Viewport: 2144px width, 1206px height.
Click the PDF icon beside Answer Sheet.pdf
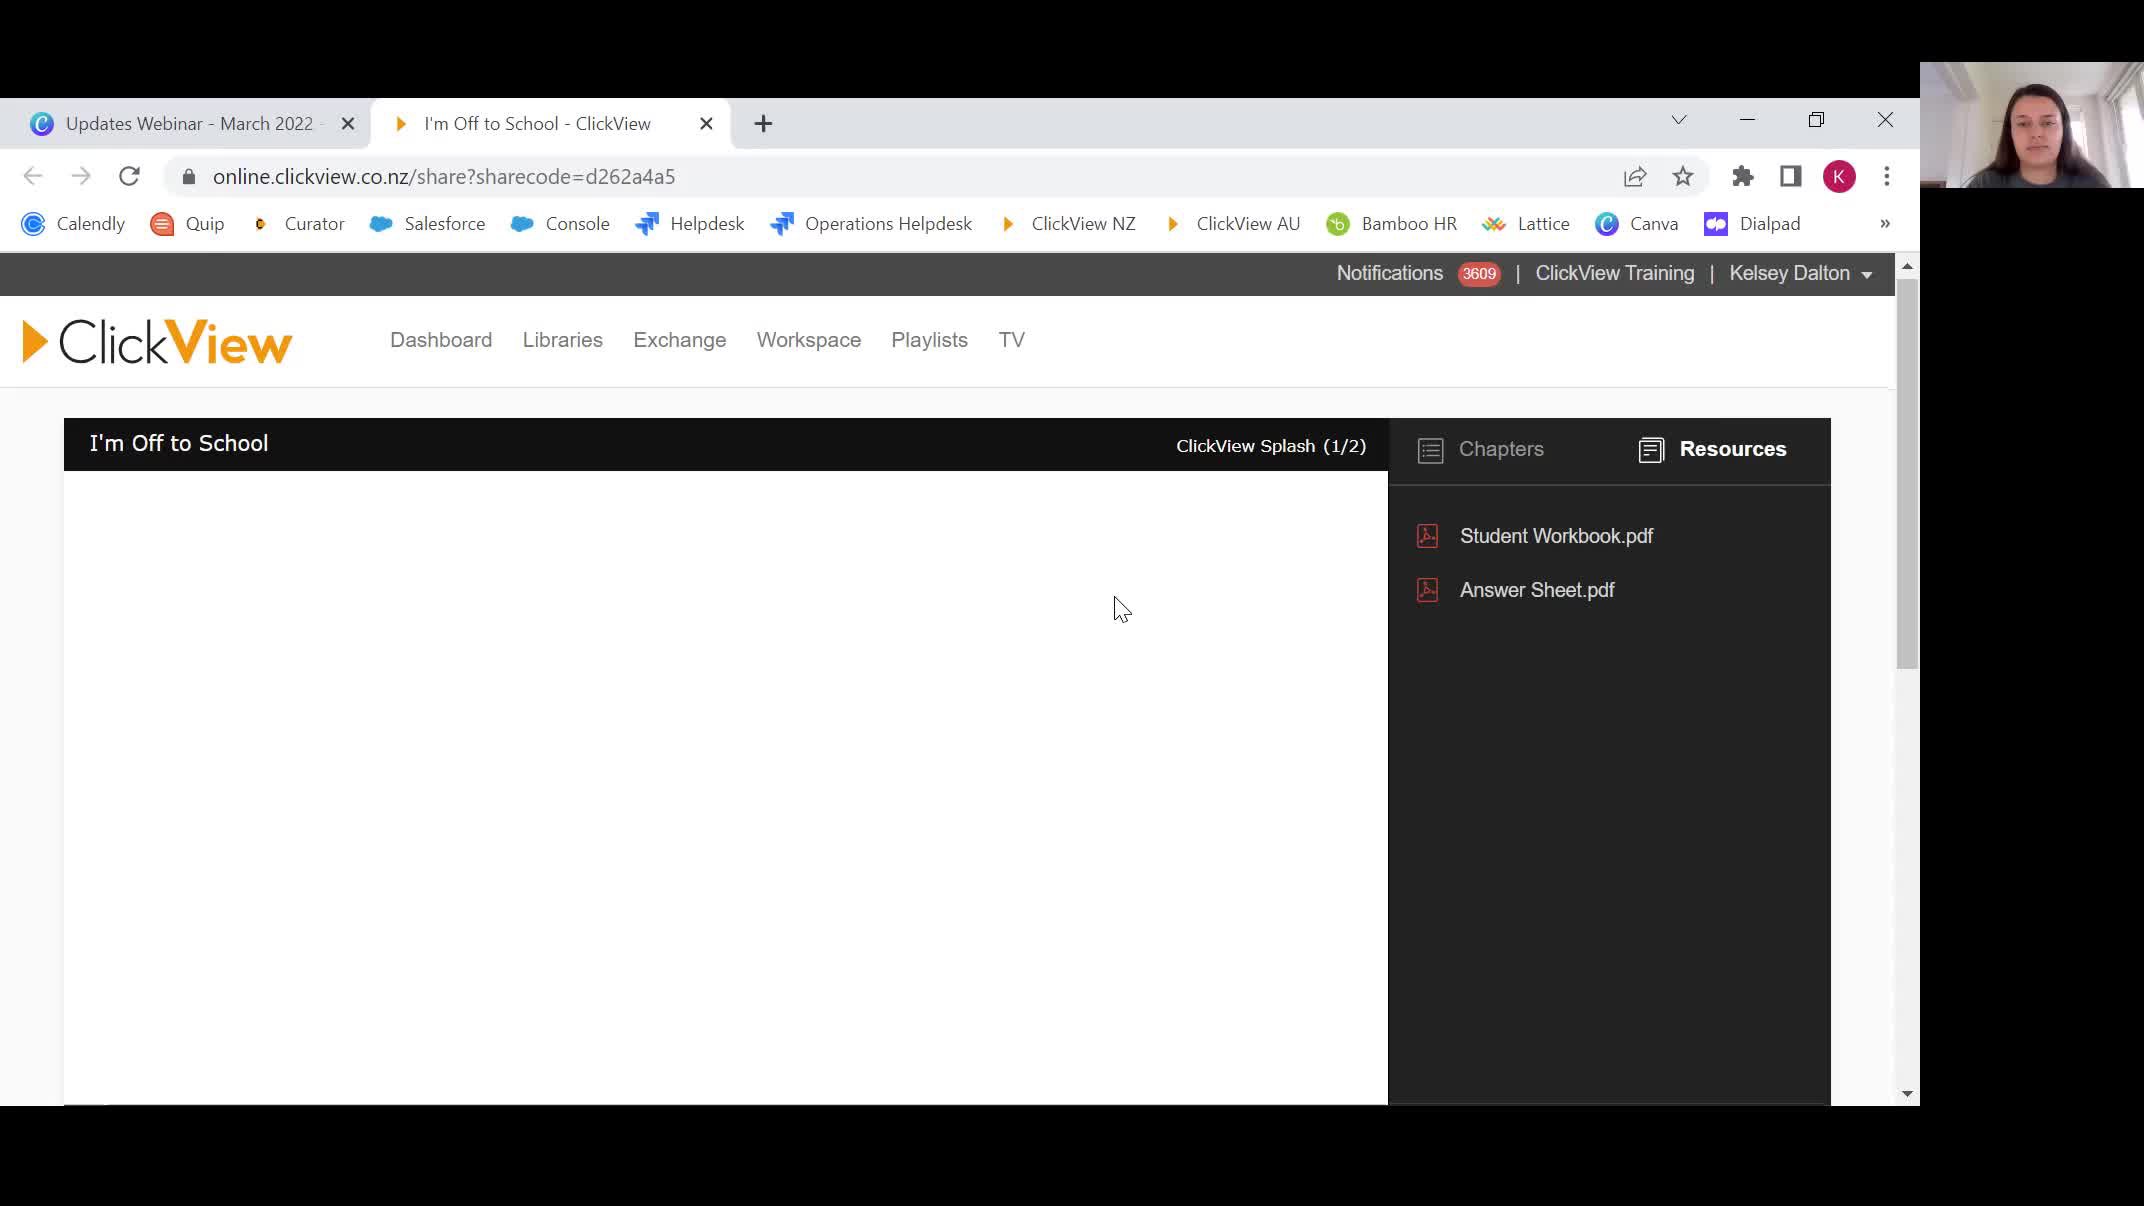(x=1428, y=590)
